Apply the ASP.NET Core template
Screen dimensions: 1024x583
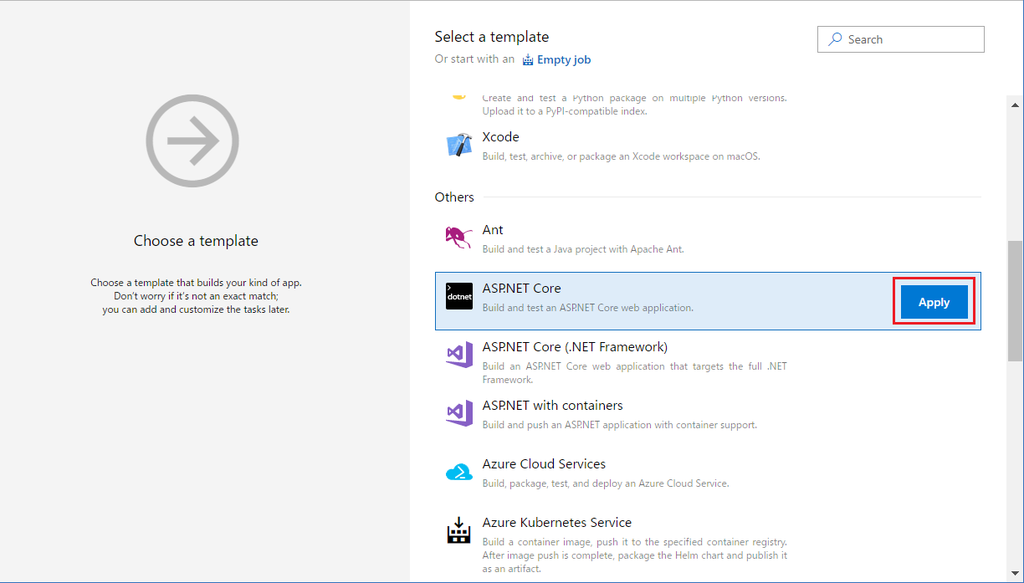934,302
